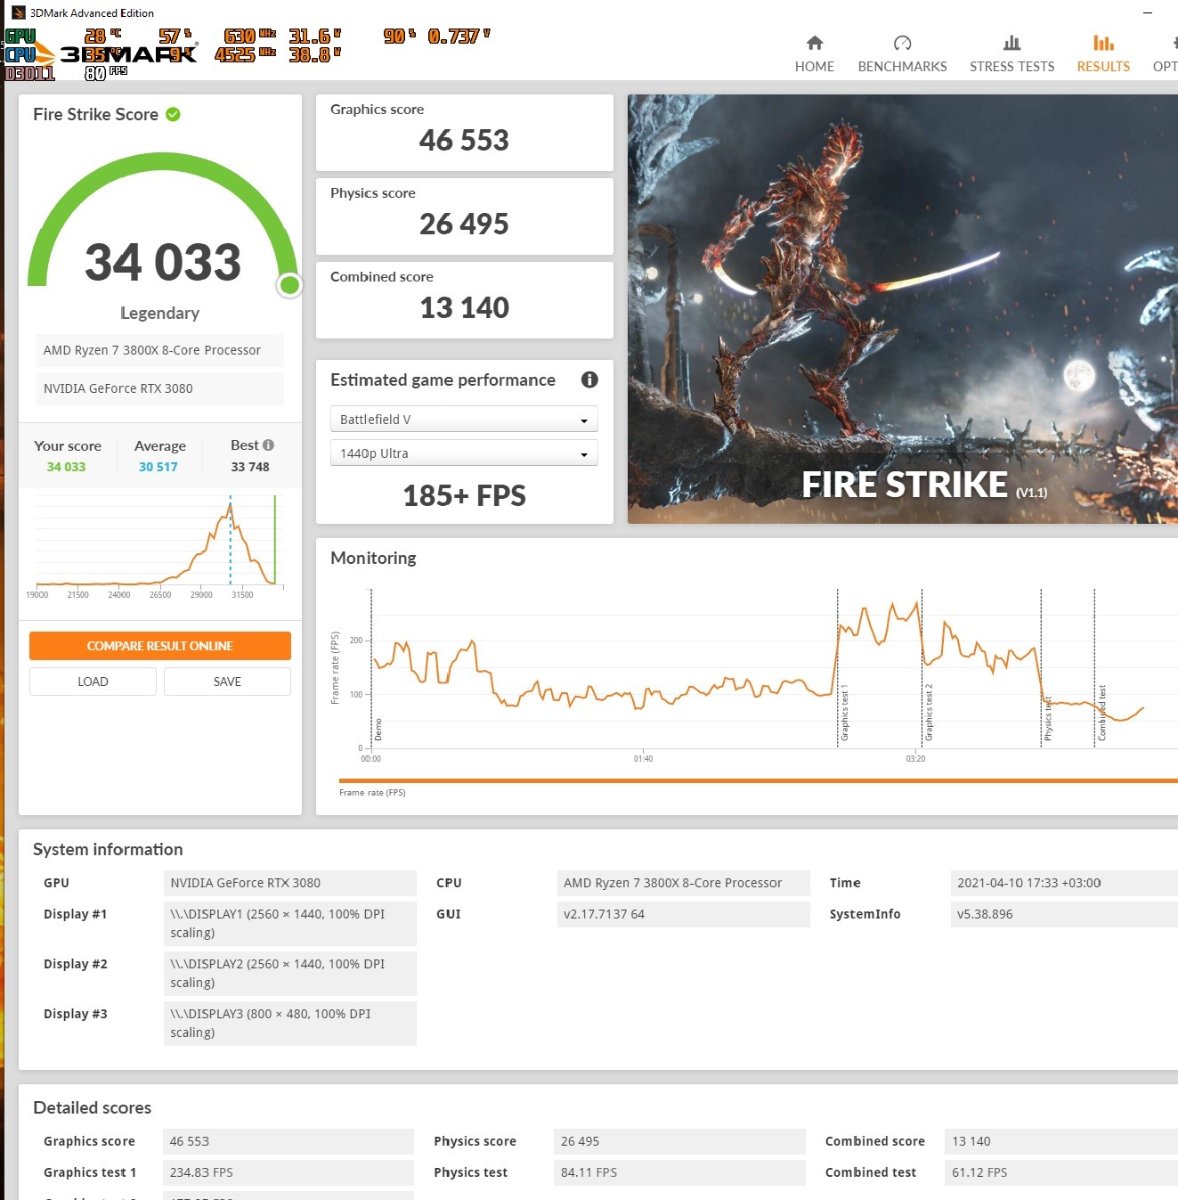The image size is (1178, 1200).
Task: Click the SAVE button
Action: pyautogui.click(x=227, y=681)
